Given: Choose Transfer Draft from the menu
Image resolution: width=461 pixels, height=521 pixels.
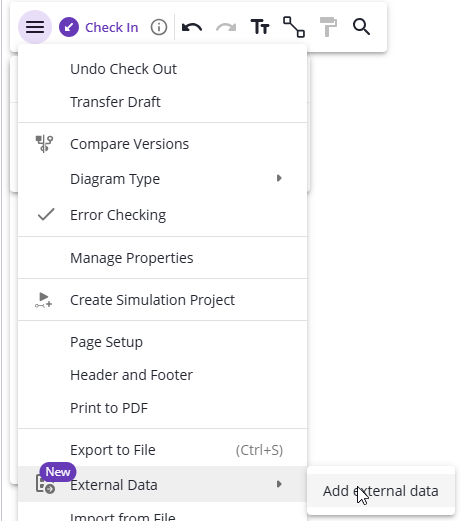Looking at the screenshot, I should [162, 102].
